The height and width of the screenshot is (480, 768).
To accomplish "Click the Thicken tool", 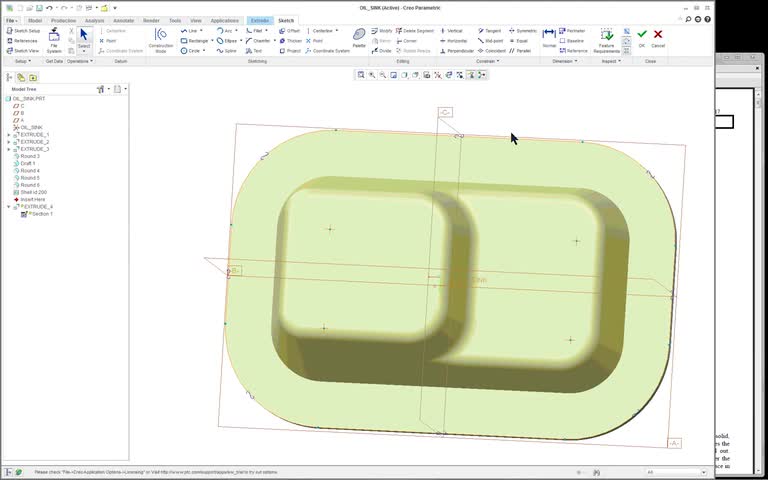I will pyautogui.click(x=290, y=41).
